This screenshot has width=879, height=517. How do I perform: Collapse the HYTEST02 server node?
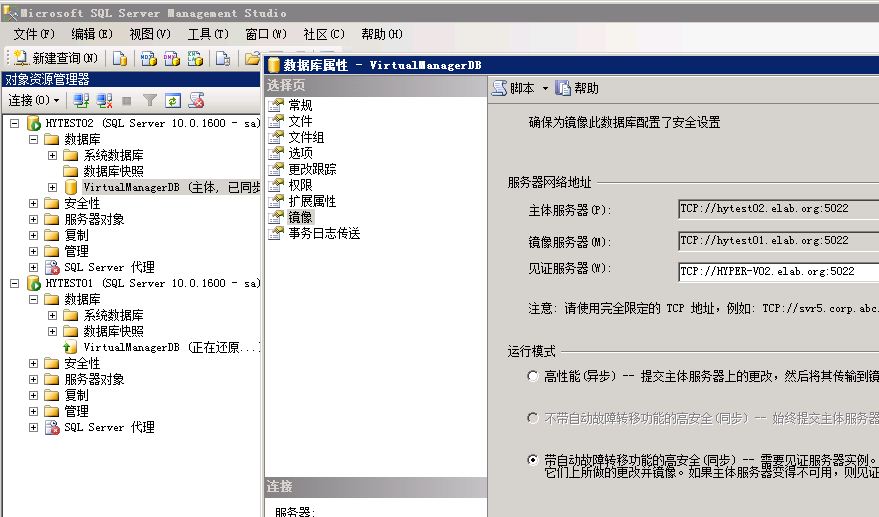point(15,123)
